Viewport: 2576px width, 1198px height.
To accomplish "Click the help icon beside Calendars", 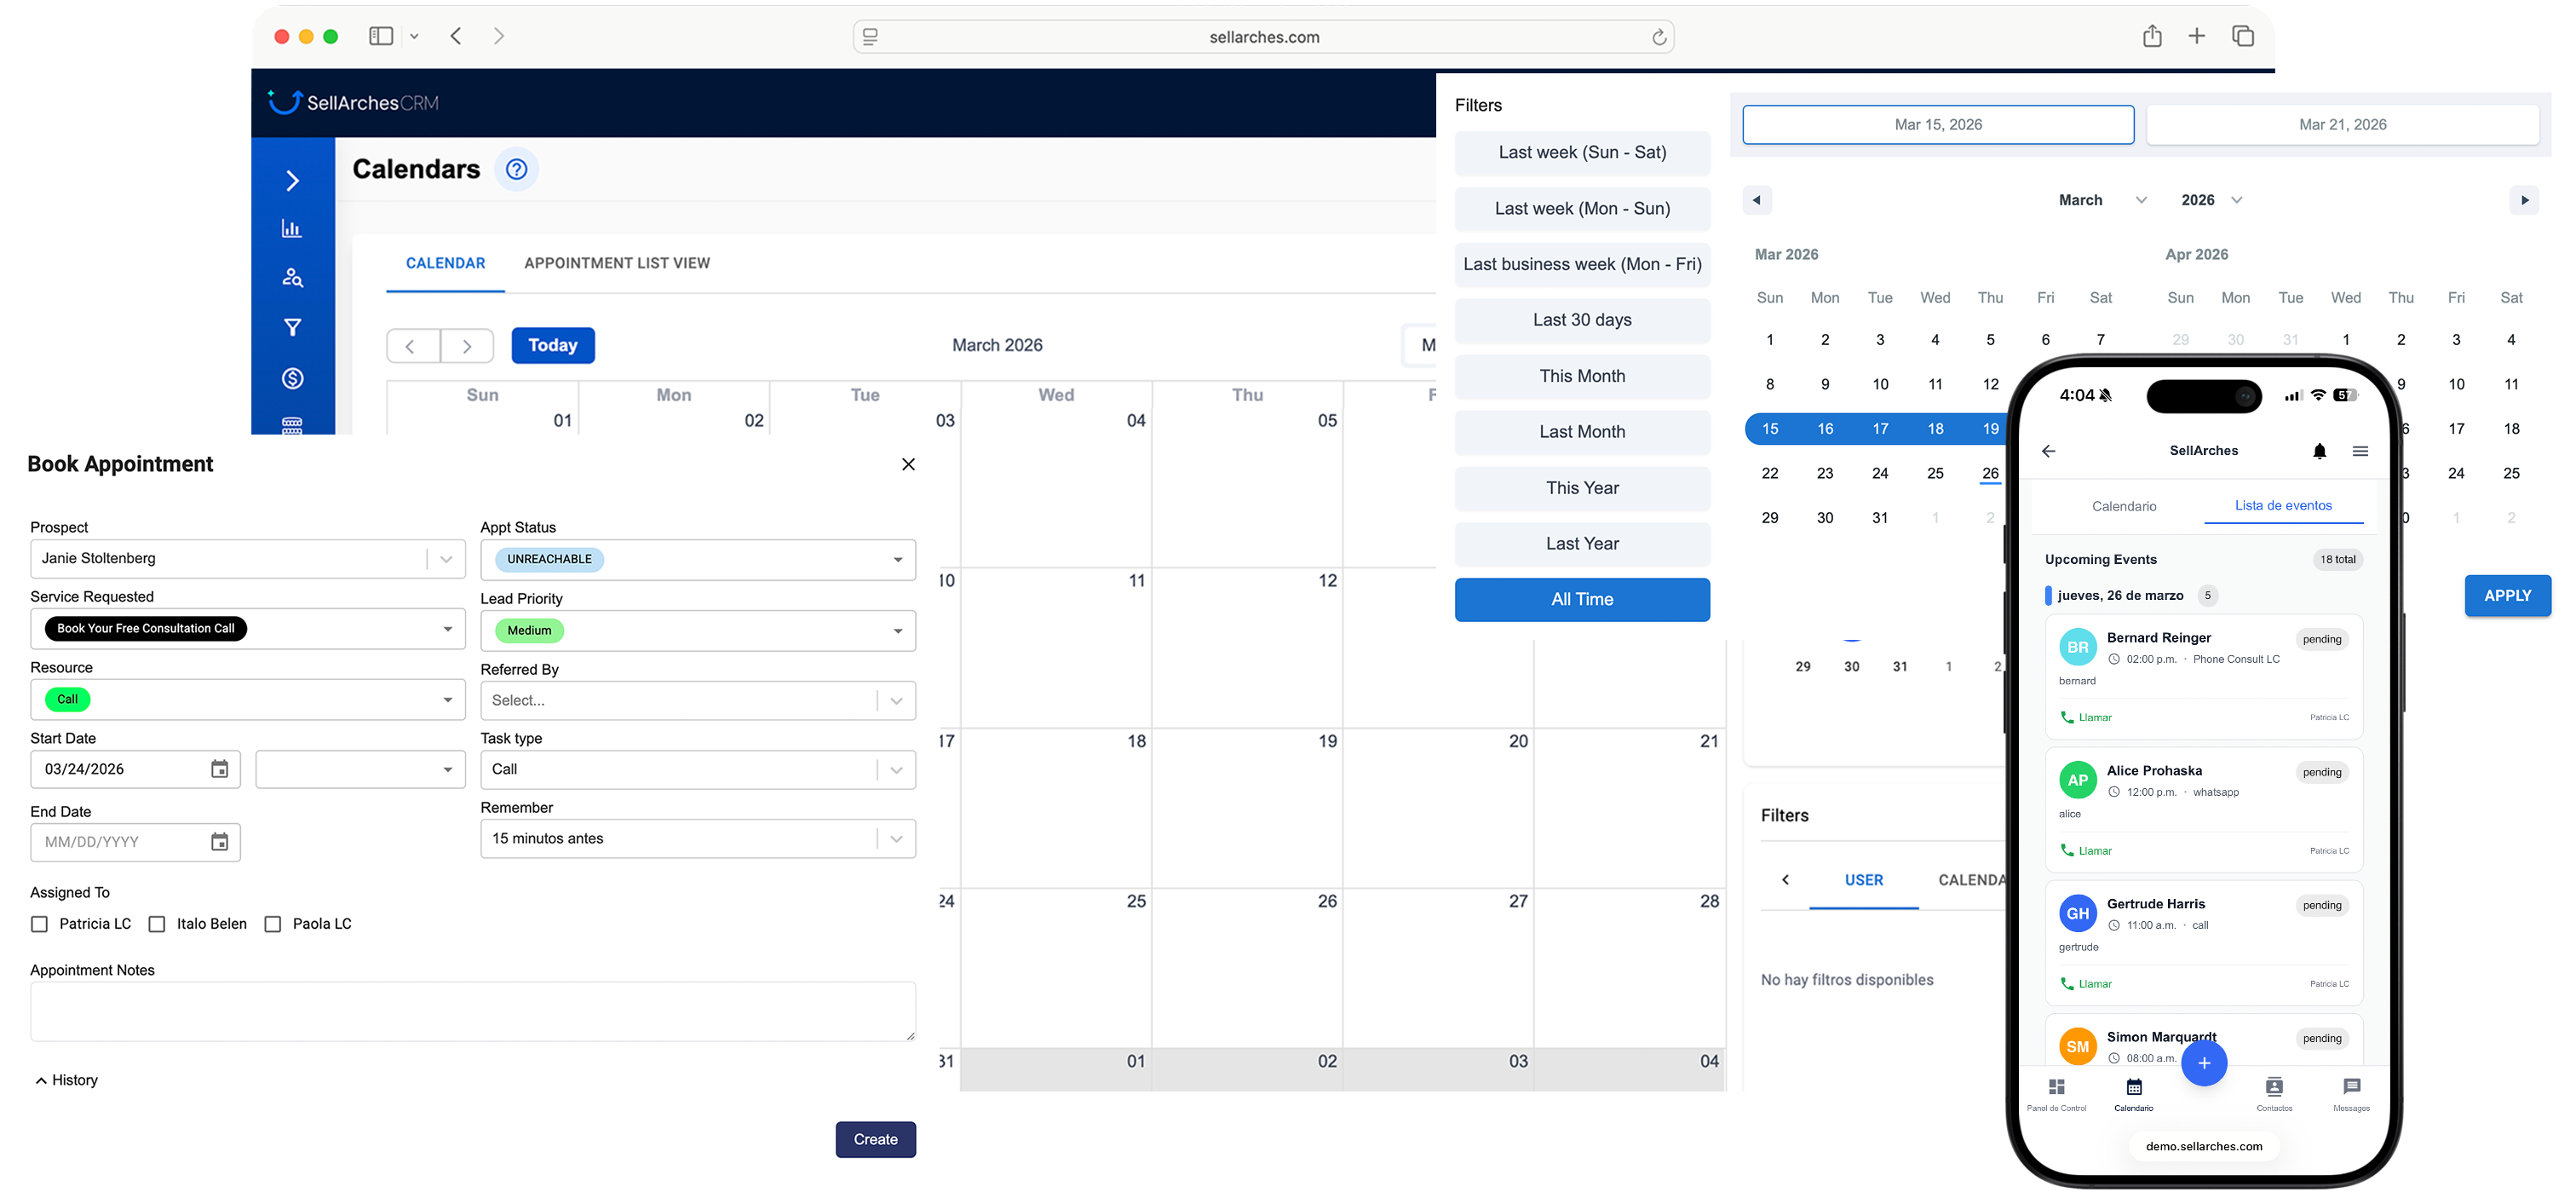I will pos(516,169).
